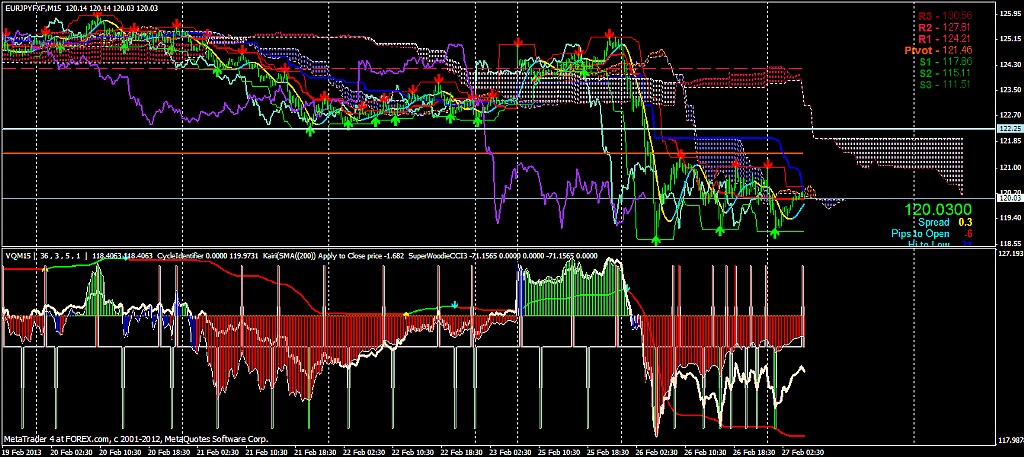1024x457 pixels.
Task: Click the 21 Feb 02:30 time label
Action: pos(217,452)
